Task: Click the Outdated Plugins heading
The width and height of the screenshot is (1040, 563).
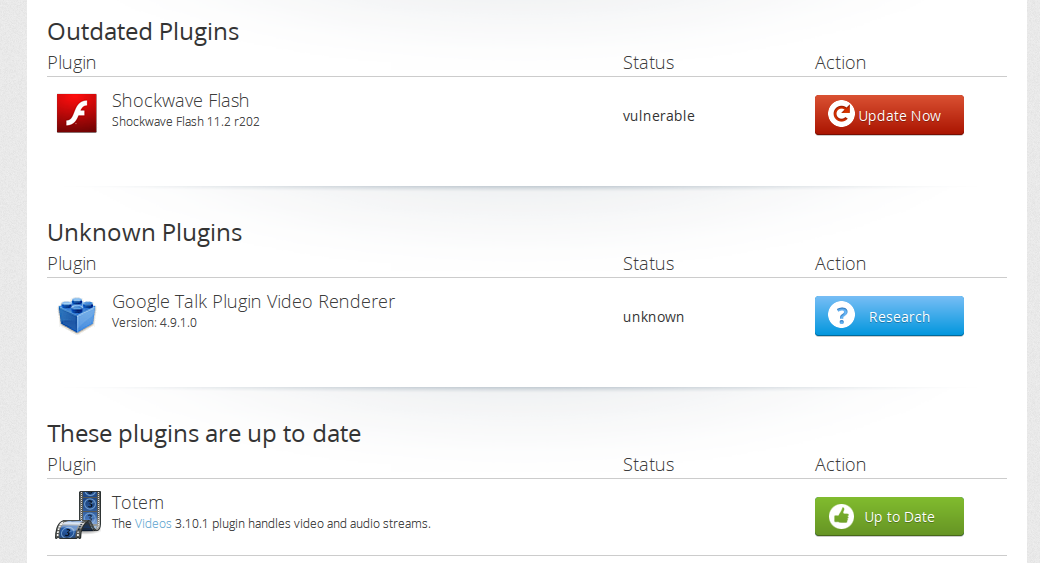Action: (143, 32)
